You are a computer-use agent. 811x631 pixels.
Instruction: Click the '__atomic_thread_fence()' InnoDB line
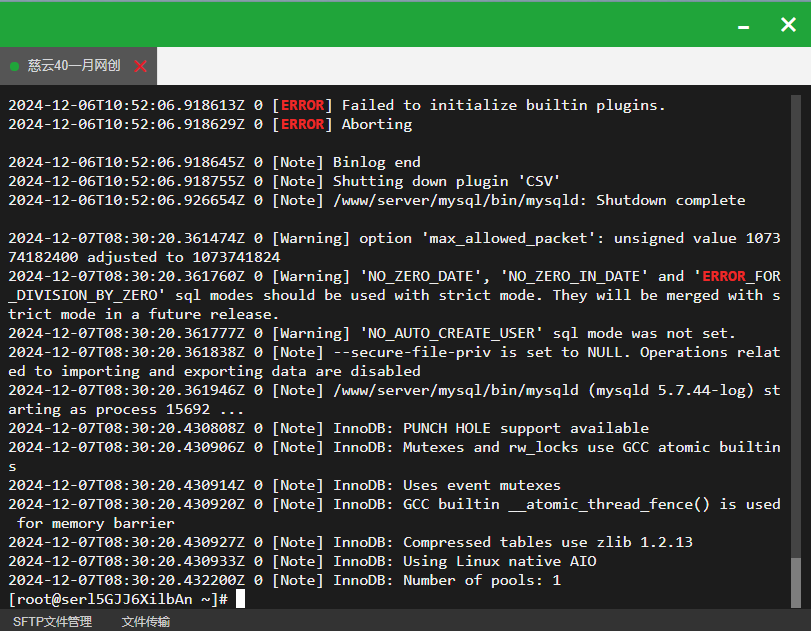tap(394, 514)
